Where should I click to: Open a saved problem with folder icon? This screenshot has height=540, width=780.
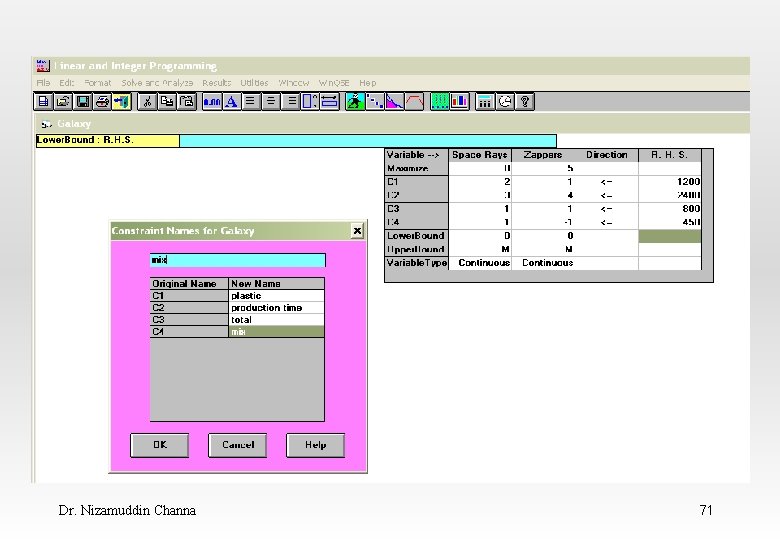click(x=63, y=101)
